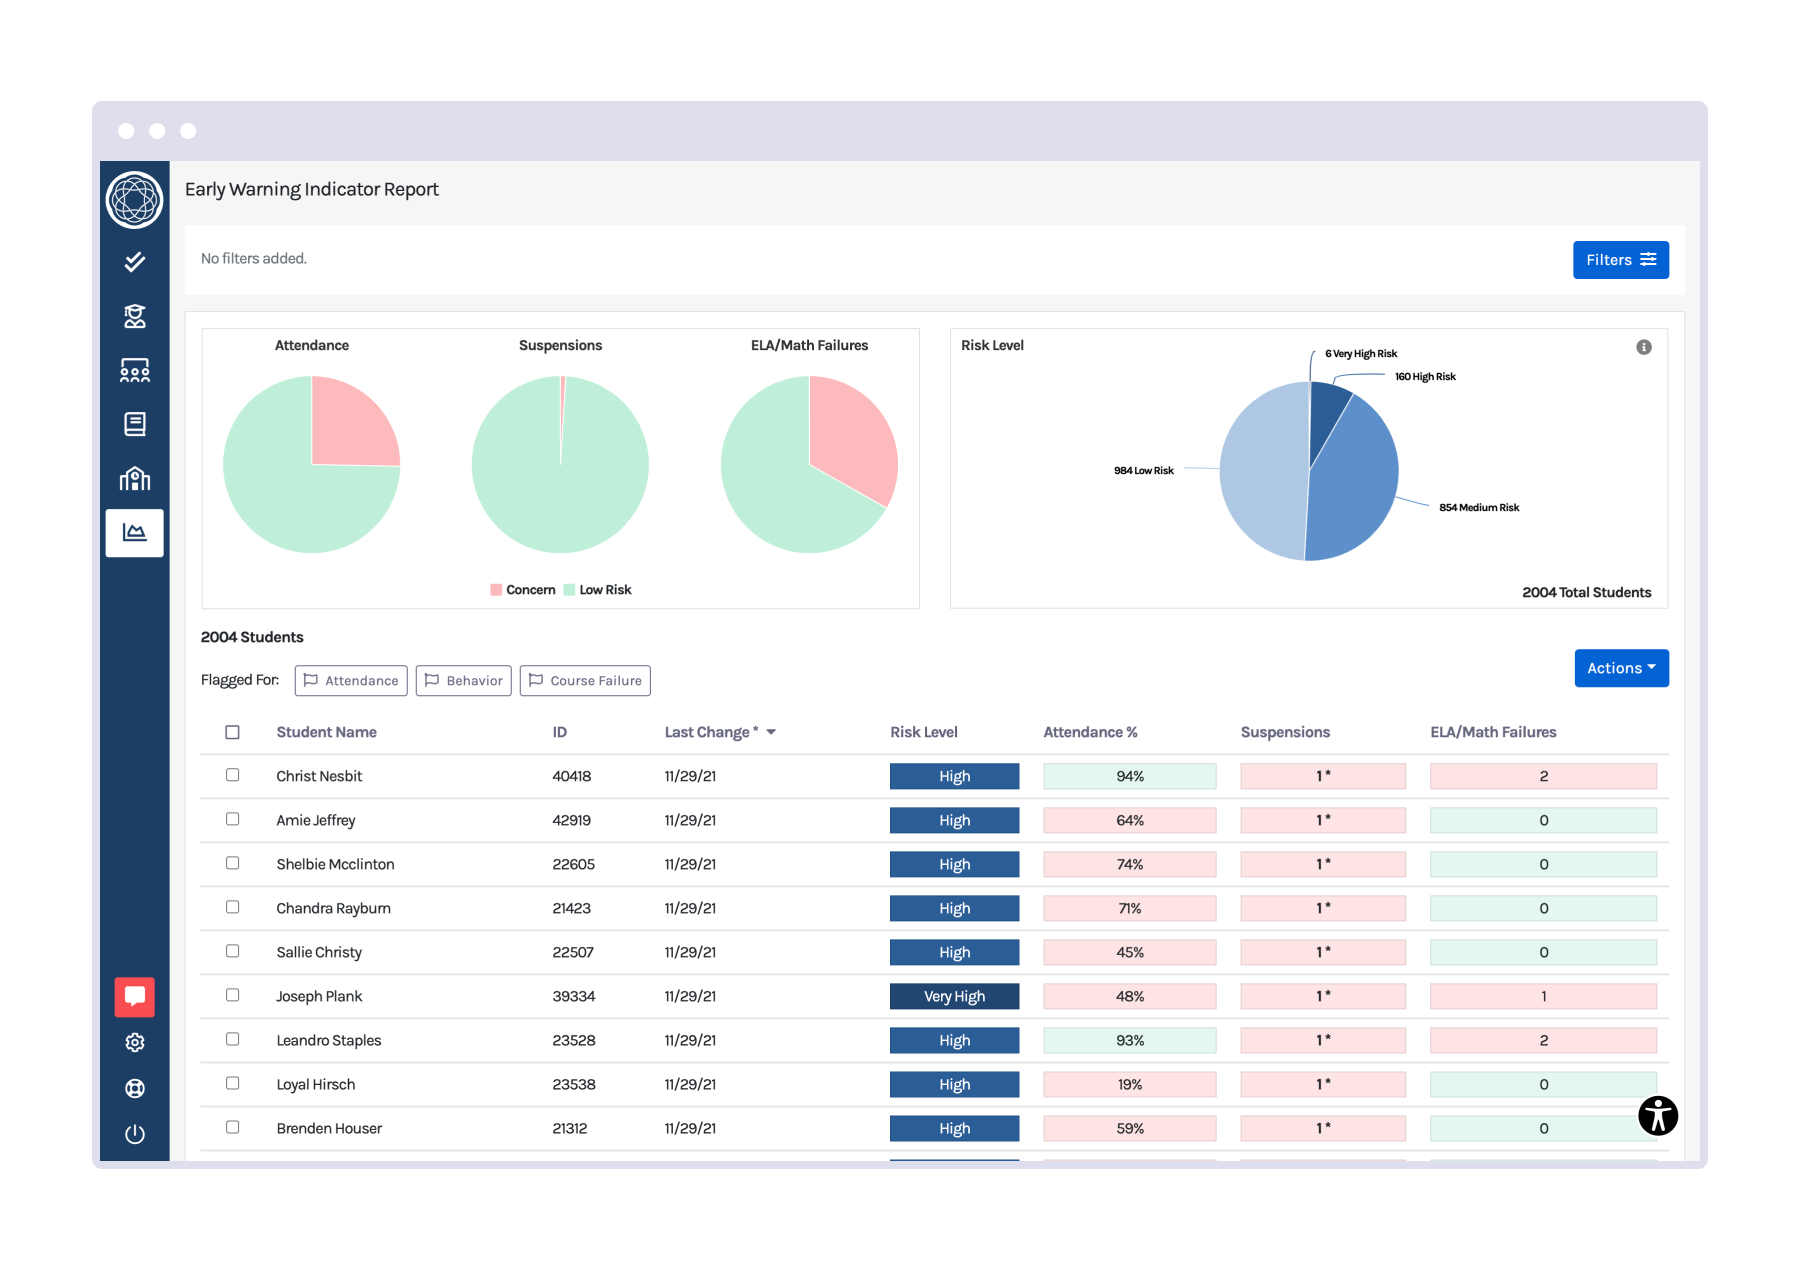1800x1270 pixels.
Task: Click Brenden Houser's High risk badge
Action: click(x=954, y=1128)
